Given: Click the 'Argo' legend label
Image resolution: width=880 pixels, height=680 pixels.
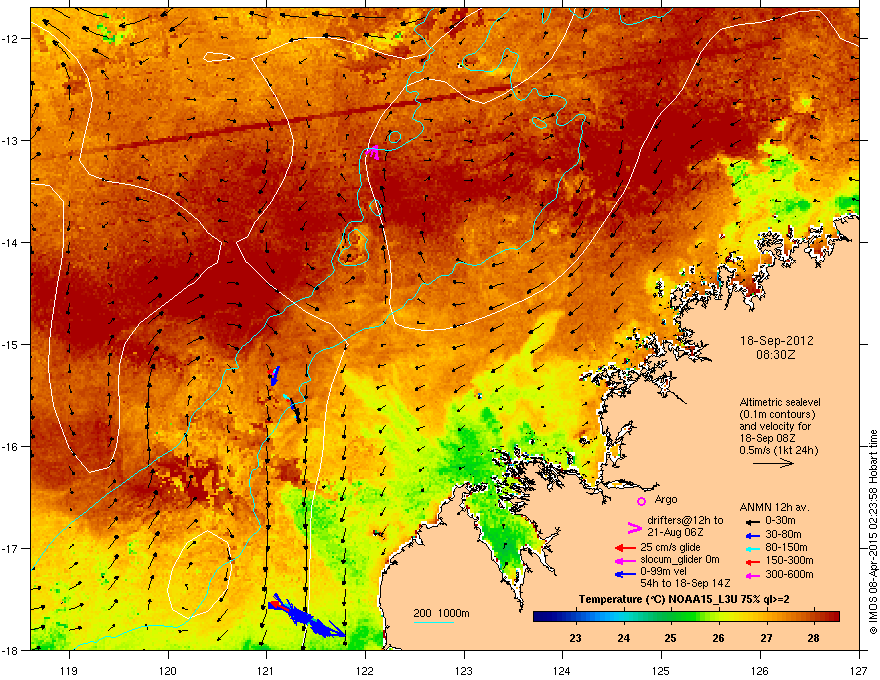Looking at the screenshot, I should tap(666, 499).
